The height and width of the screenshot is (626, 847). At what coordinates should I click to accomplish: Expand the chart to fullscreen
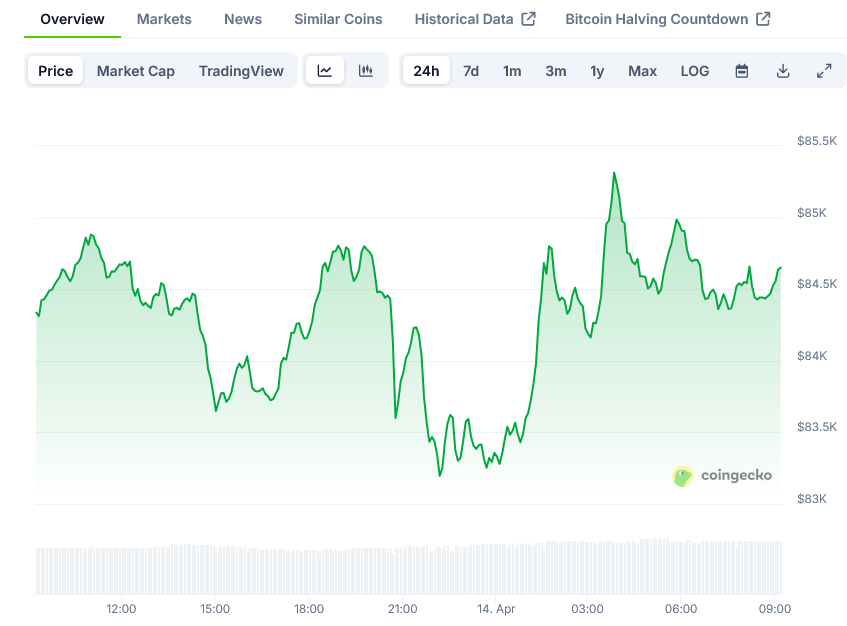point(824,71)
